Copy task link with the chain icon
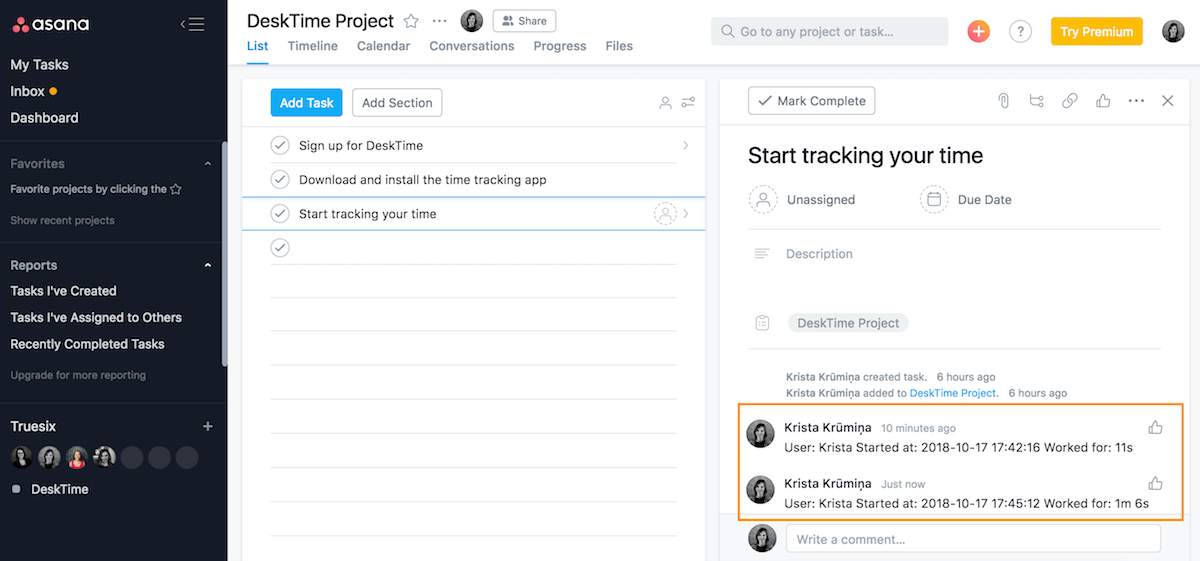This screenshot has width=1200, height=561. (x=1070, y=101)
